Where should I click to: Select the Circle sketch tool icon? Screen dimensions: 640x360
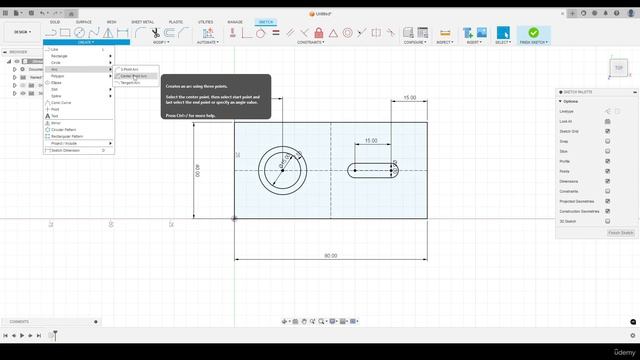[79, 33]
